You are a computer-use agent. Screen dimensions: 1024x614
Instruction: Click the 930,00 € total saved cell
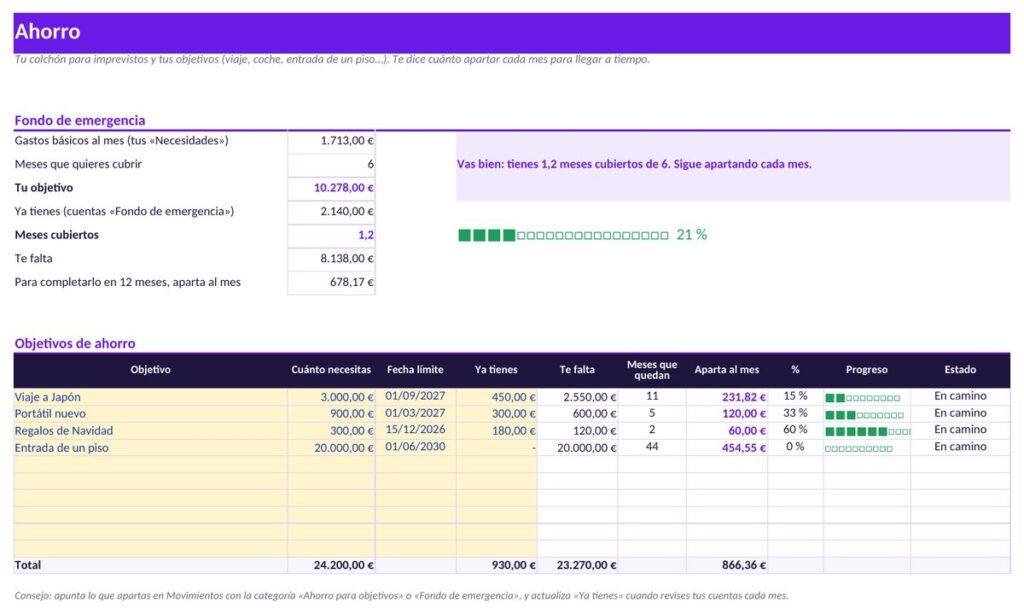(496, 565)
